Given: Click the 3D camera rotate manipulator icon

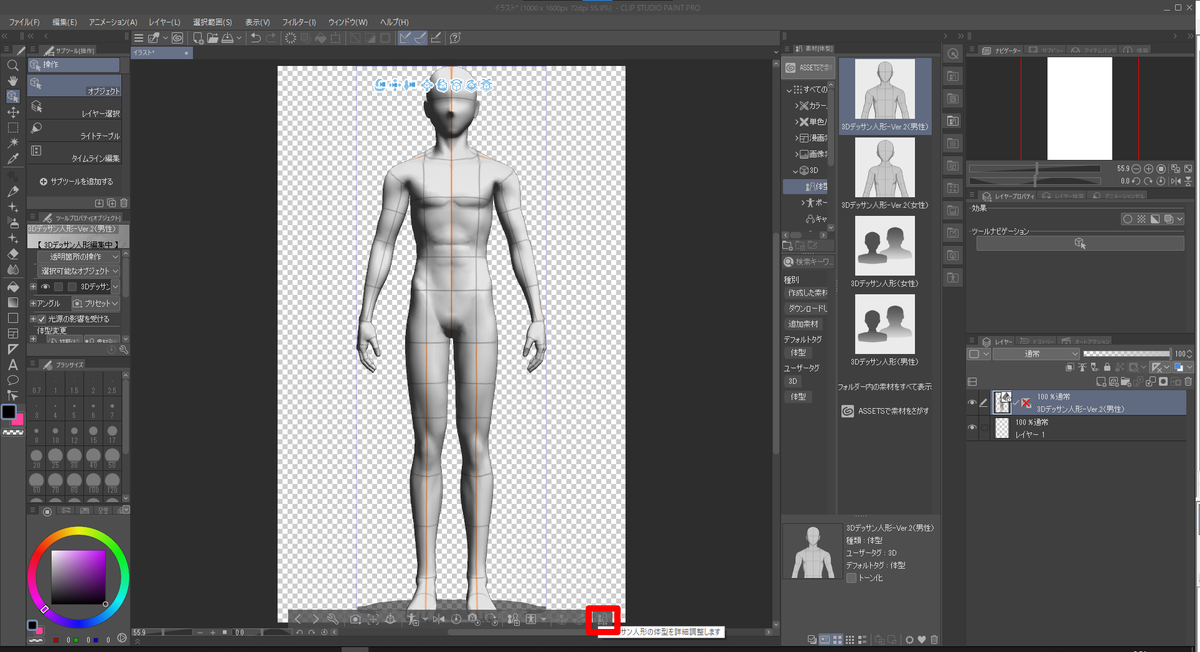Looking at the screenshot, I should point(381,86).
